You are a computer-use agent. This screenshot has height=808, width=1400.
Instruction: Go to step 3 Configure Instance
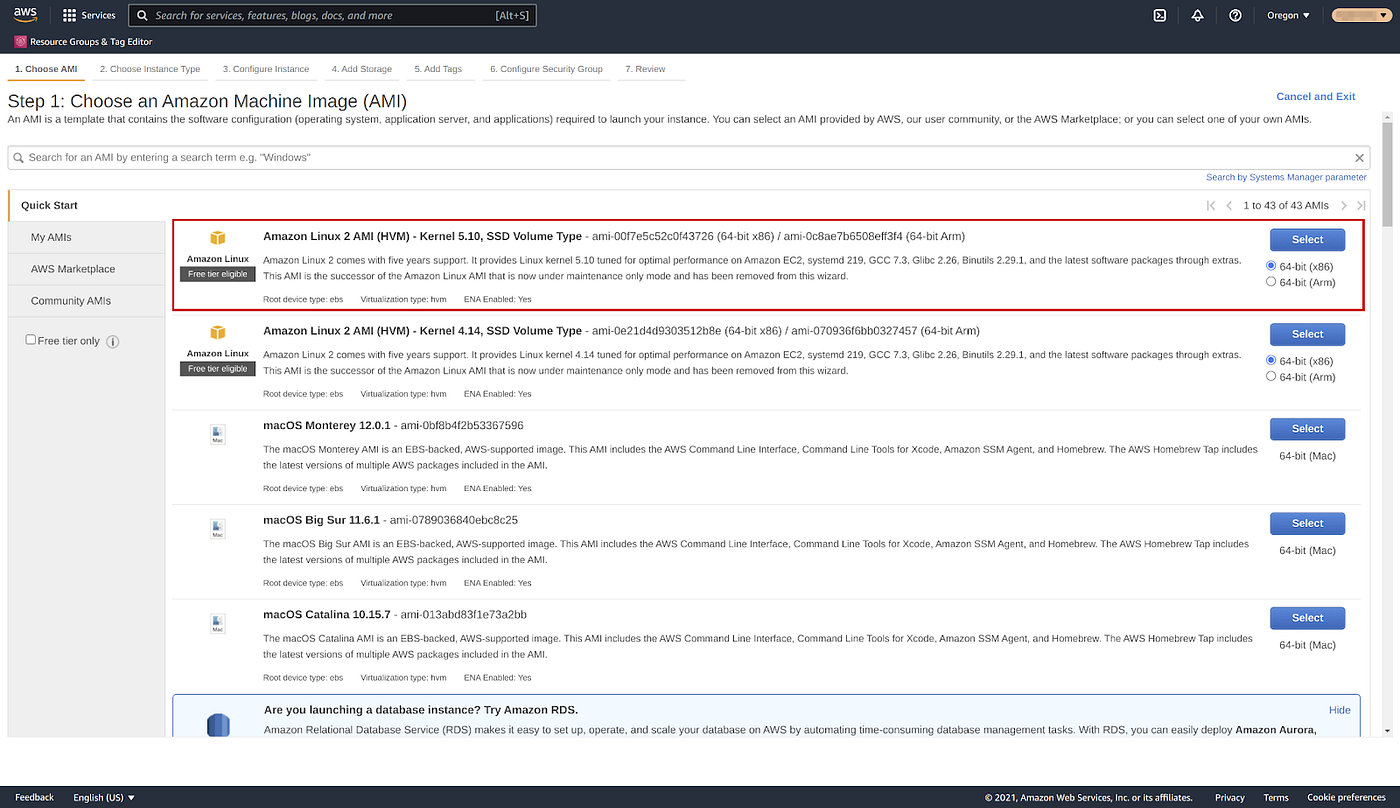click(x=266, y=69)
